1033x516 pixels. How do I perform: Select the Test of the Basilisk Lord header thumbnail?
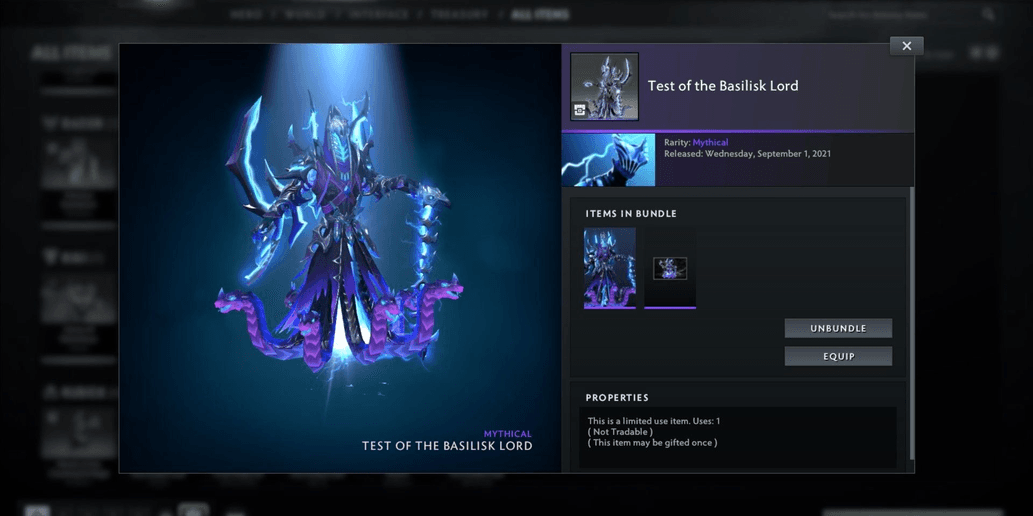[x=604, y=87]
